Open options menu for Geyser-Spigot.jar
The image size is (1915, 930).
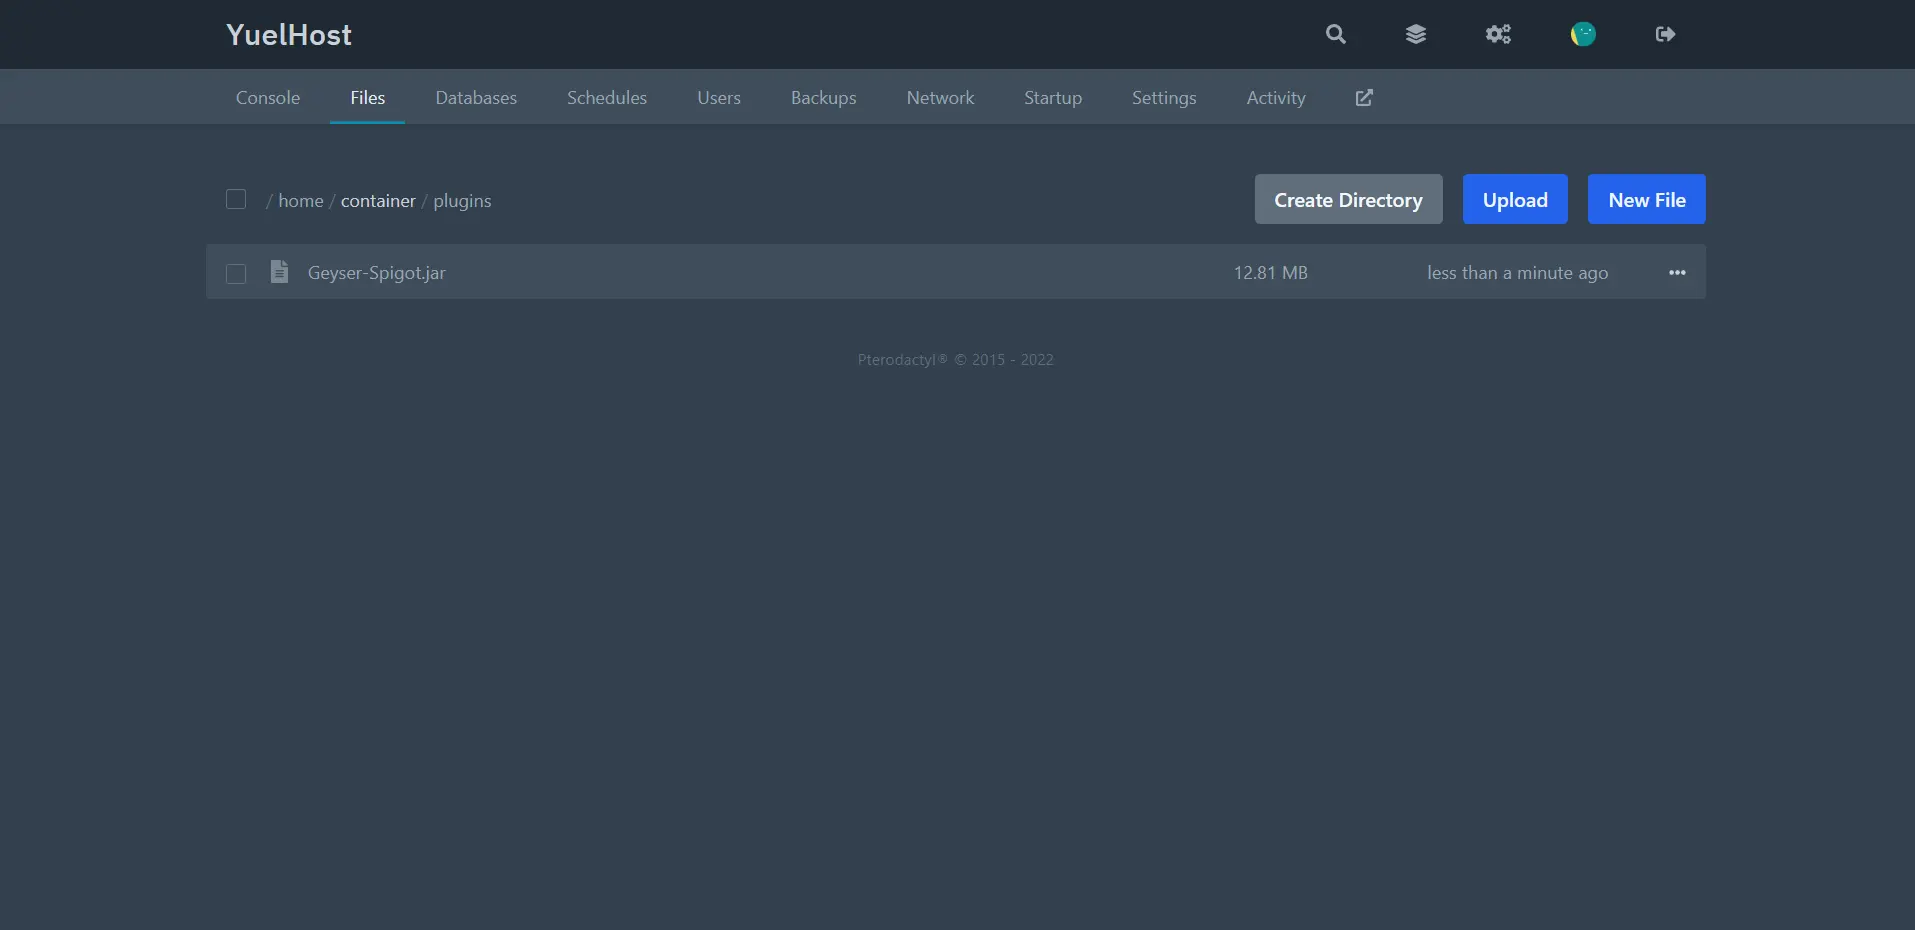[1677, 273]
